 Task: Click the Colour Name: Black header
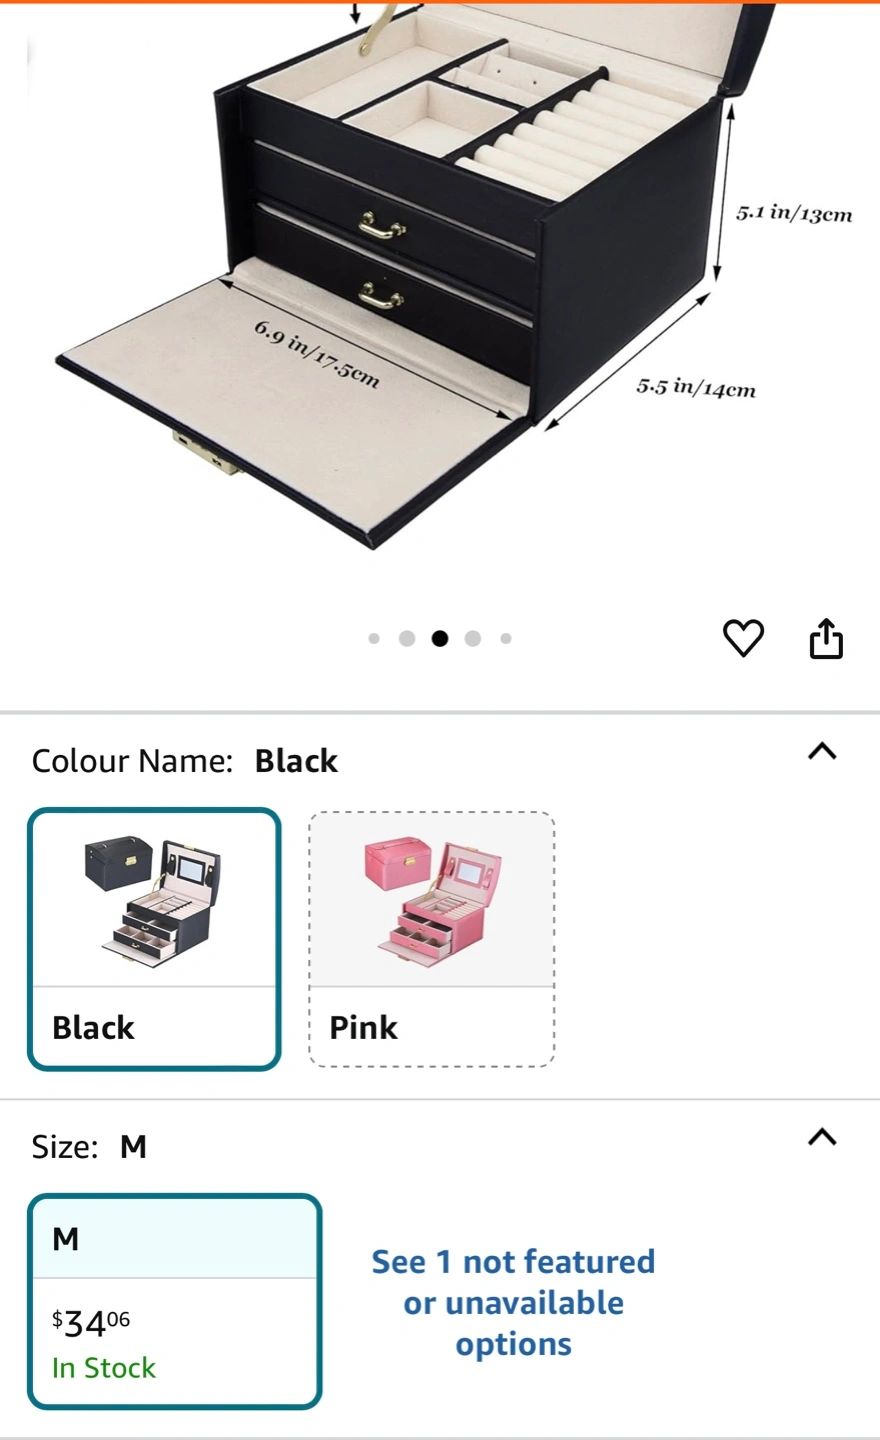[x=185, y=761]
